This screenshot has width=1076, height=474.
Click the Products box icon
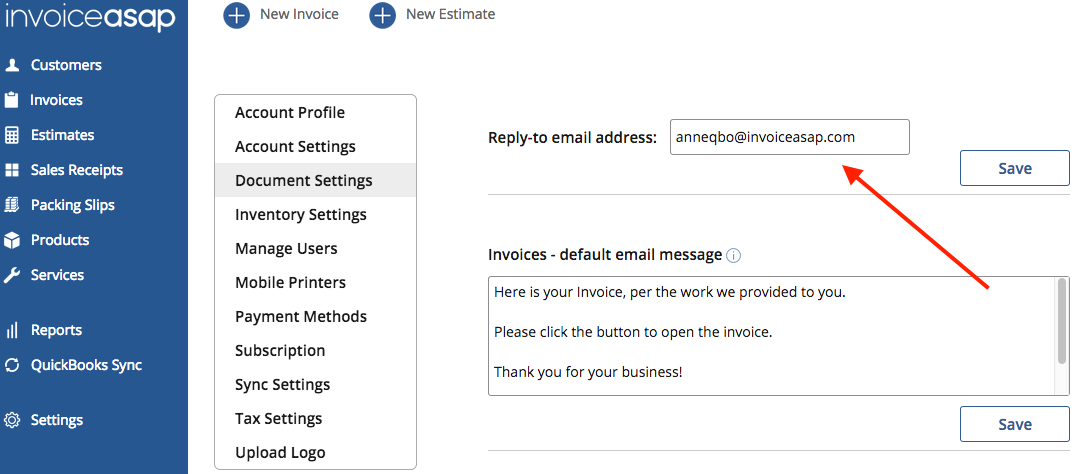click(12, 240)
